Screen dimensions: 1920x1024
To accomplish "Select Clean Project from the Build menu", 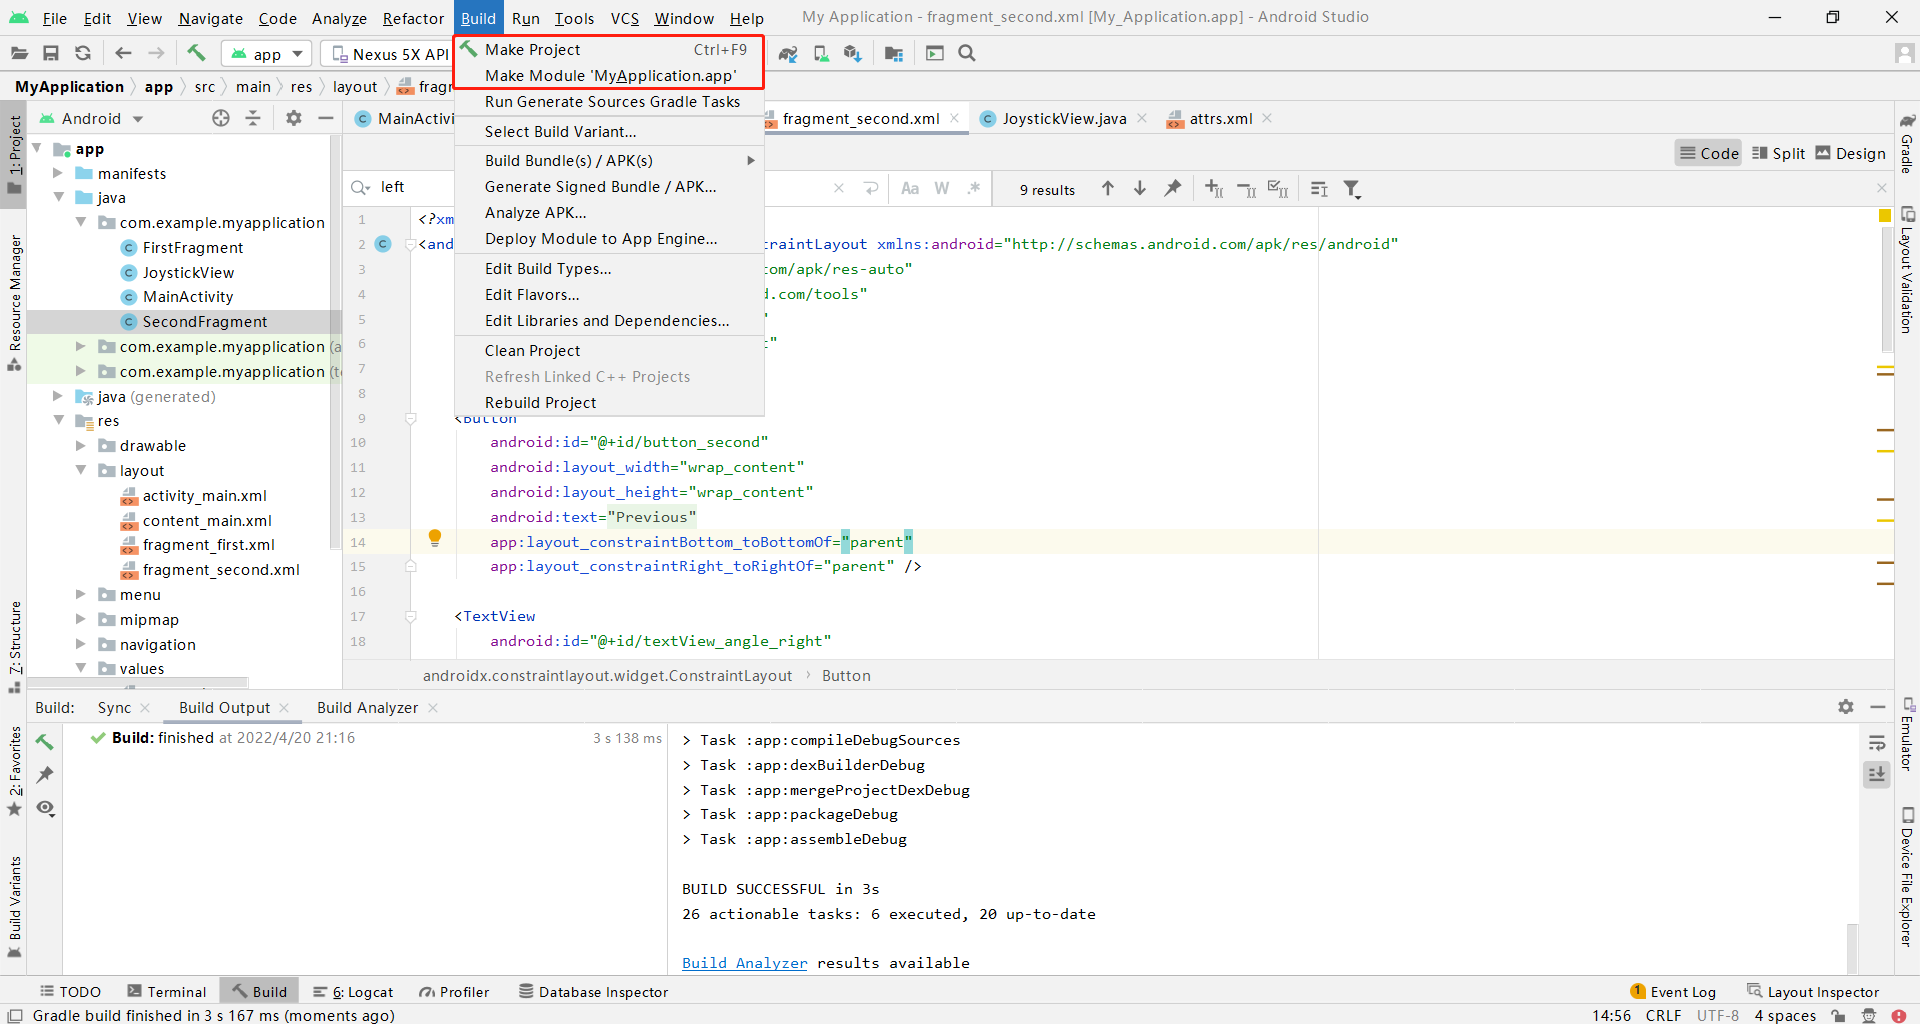I will point(533,350).
